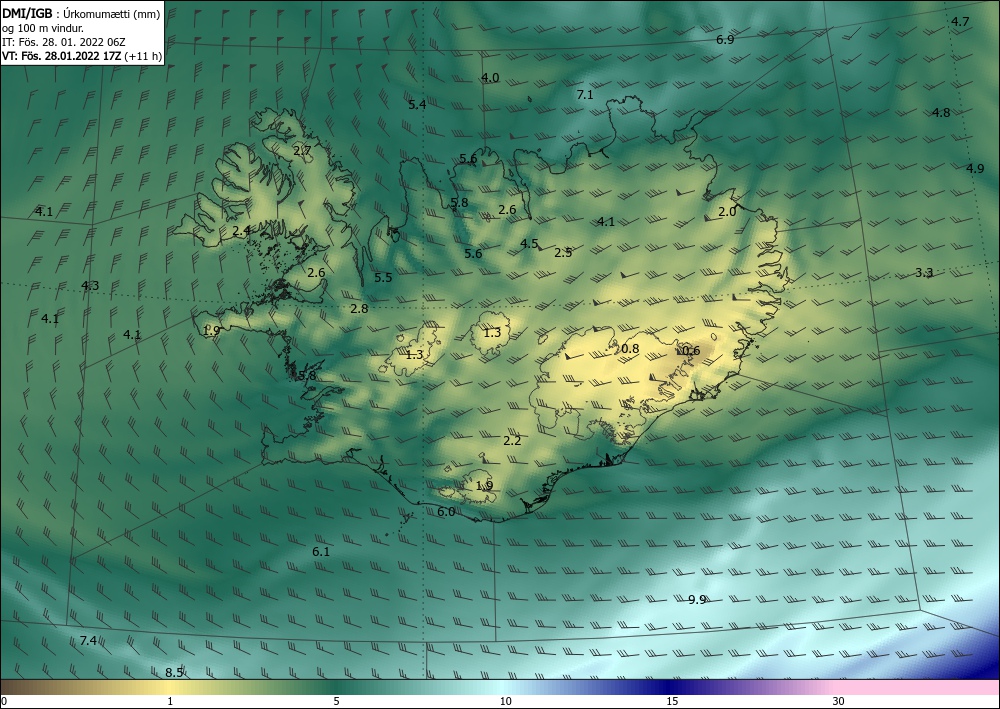Click the 4.0 value on the map

tap(490, 78)
